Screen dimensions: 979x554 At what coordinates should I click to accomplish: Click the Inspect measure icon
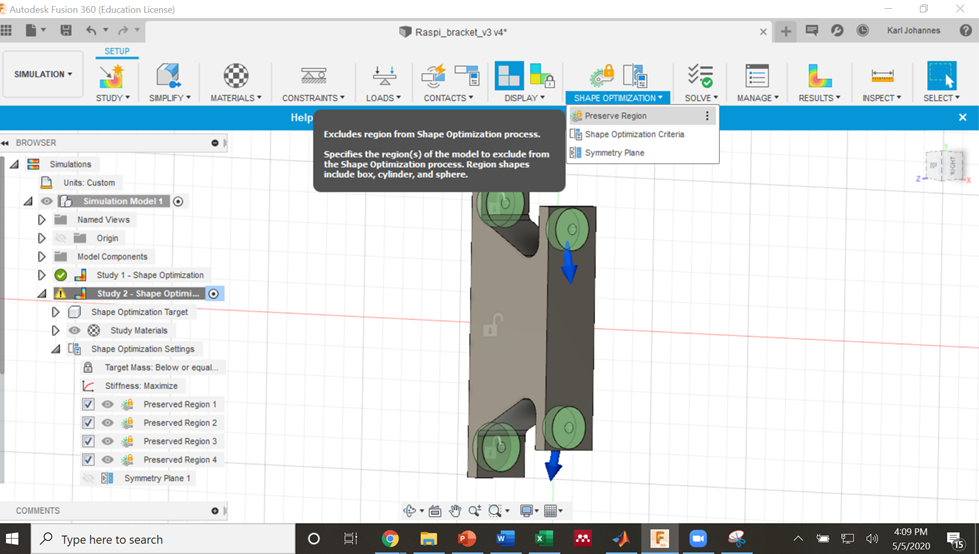point(882,76)
